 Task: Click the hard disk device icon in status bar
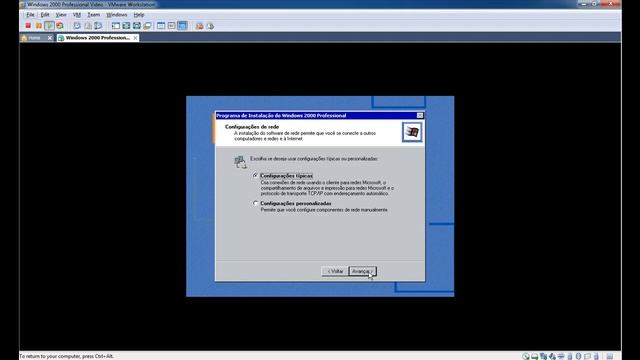(534, 356)
